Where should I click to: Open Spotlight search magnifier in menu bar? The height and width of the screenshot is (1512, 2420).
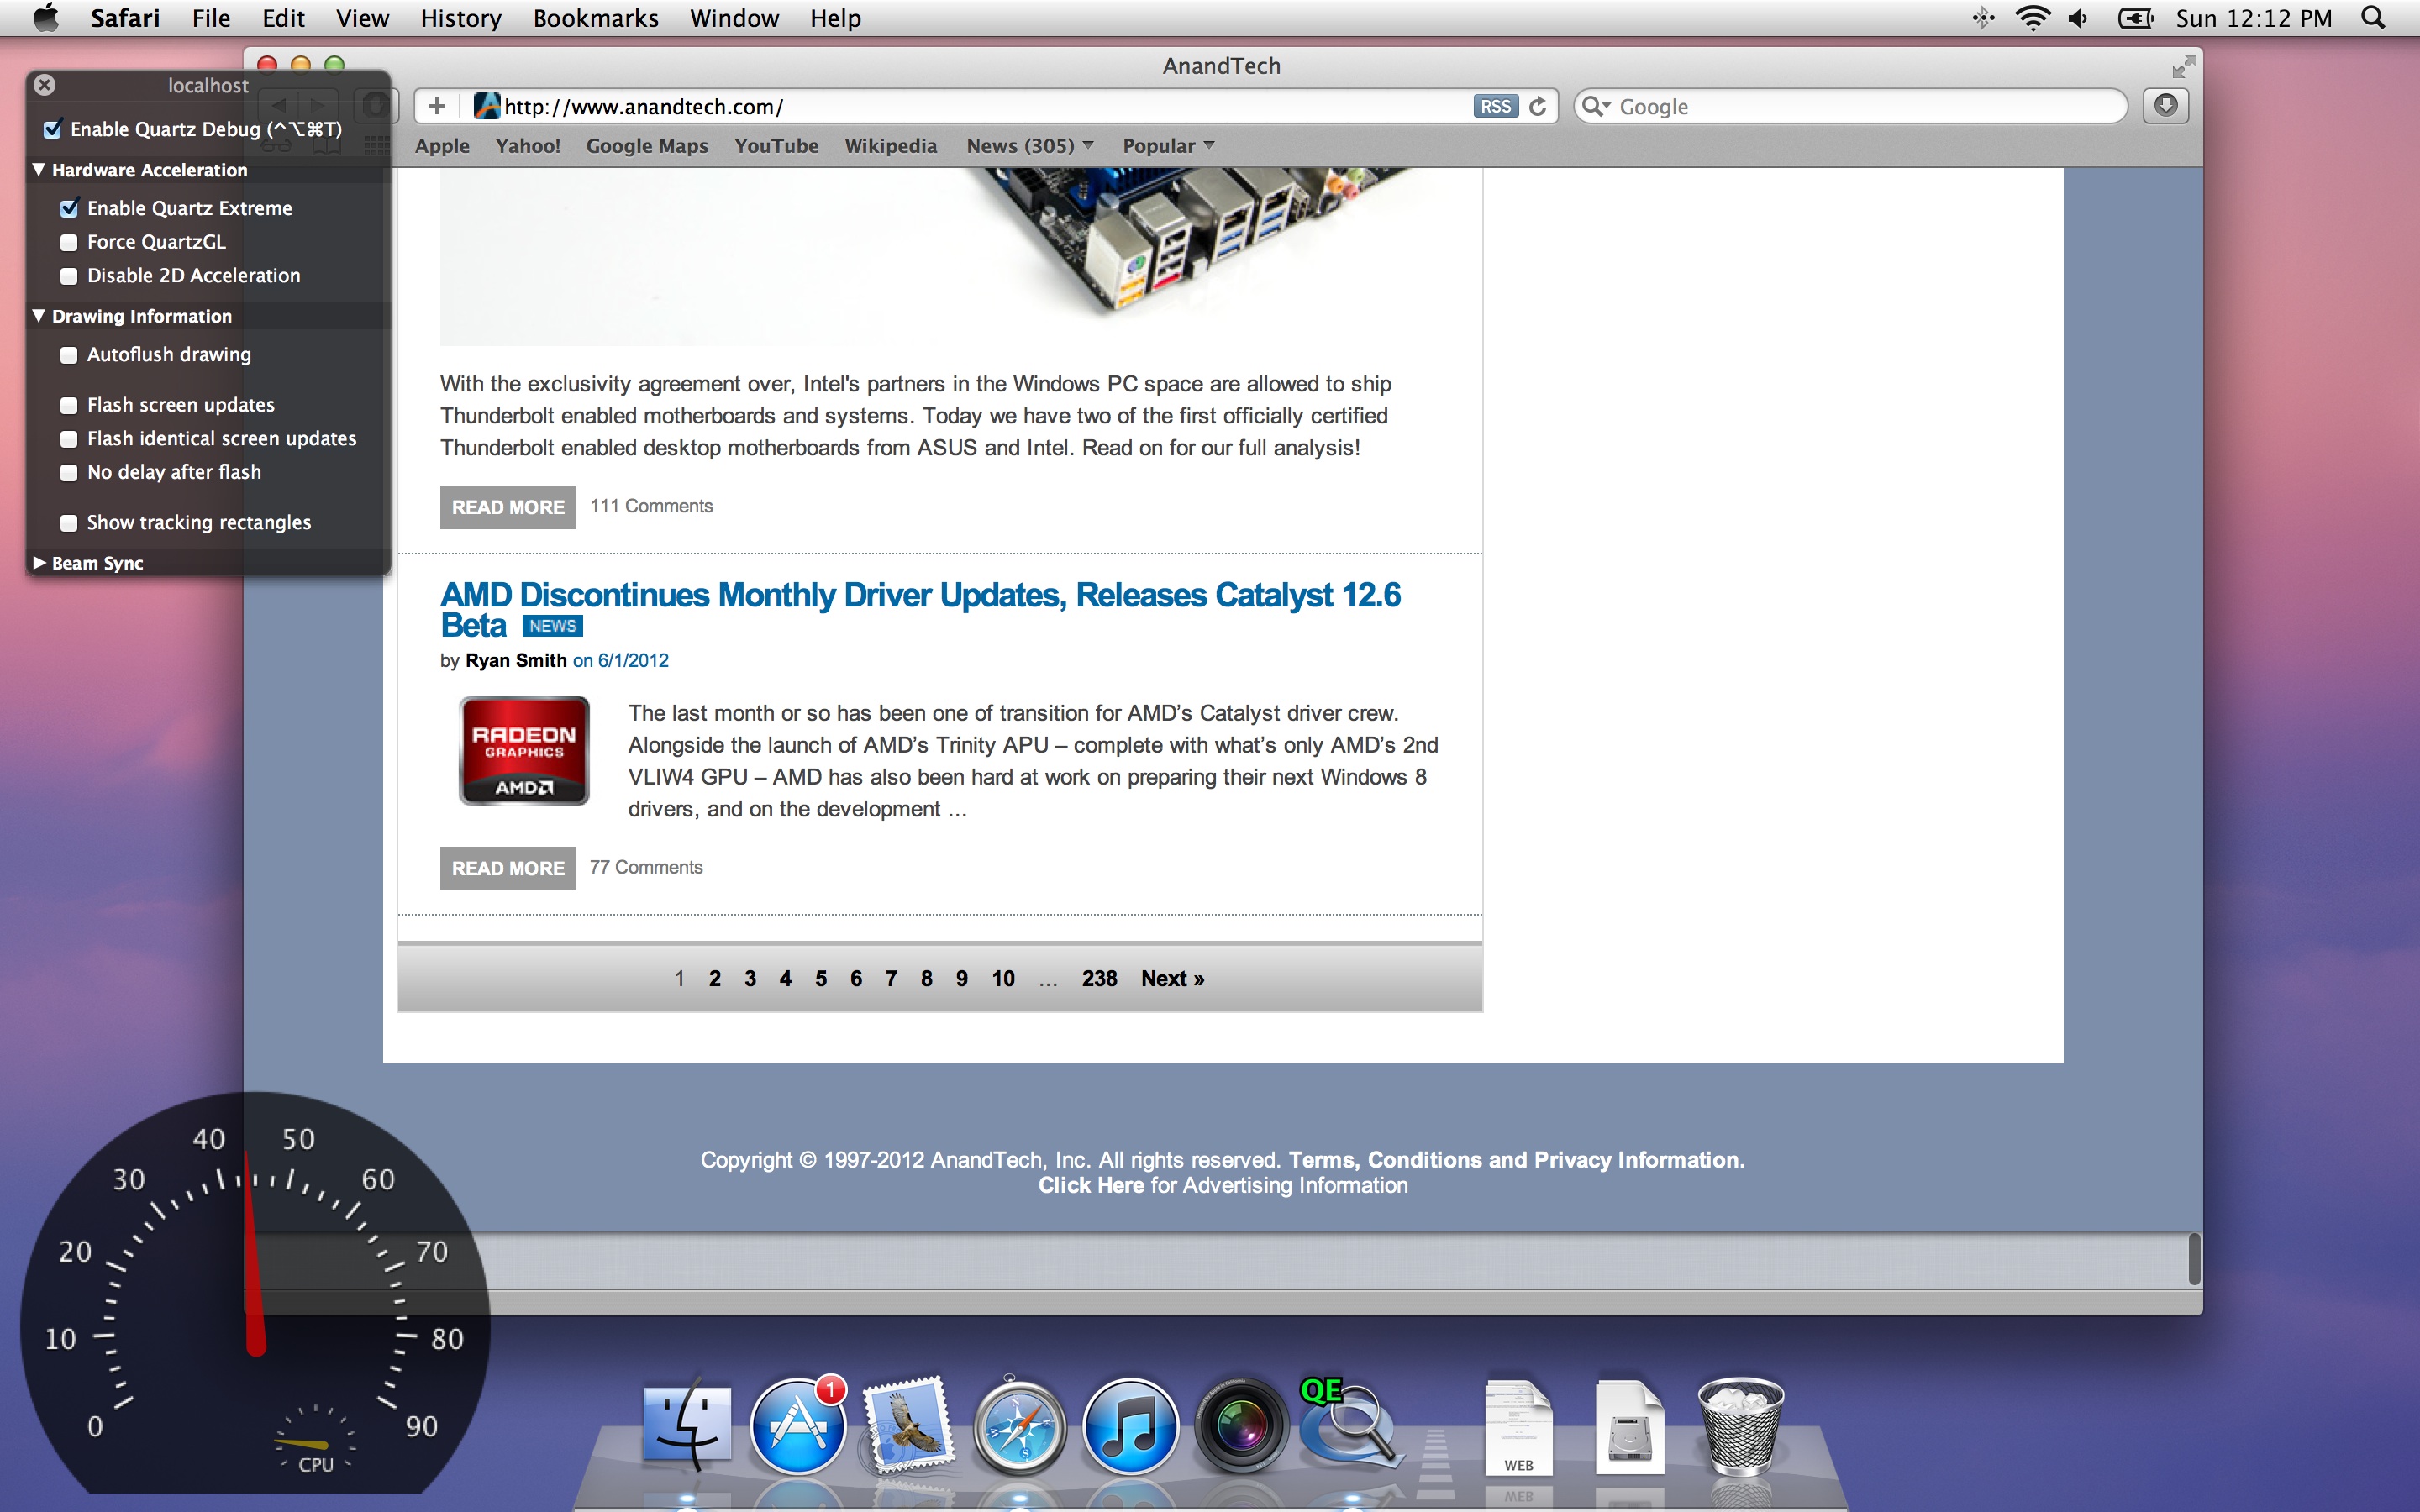[x=2373, y=18]
